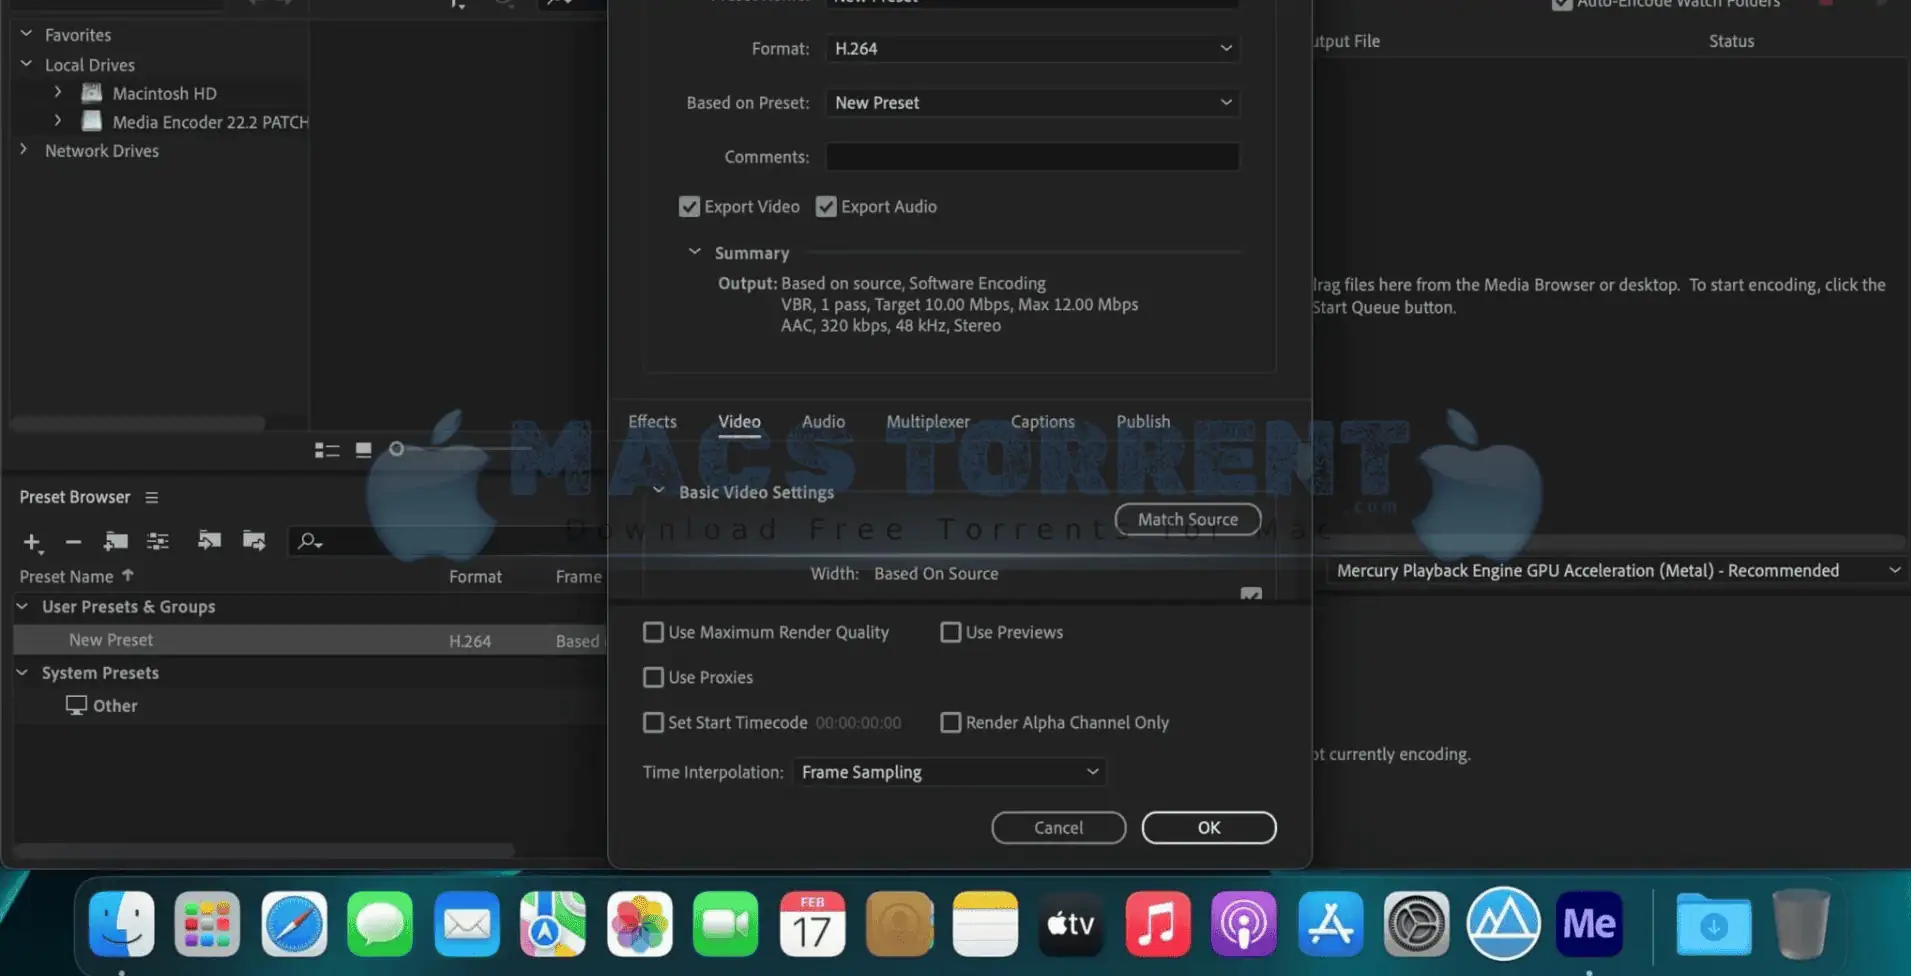Click the plus Create New Preset icon
1911x976 pixels.
point(32,542)
